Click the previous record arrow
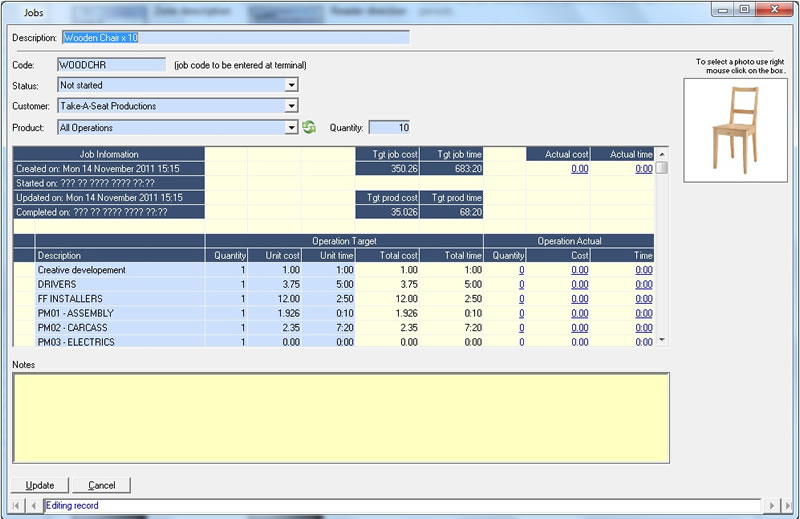The height and width of the screenshot is (519, 800). click(35, 506)
